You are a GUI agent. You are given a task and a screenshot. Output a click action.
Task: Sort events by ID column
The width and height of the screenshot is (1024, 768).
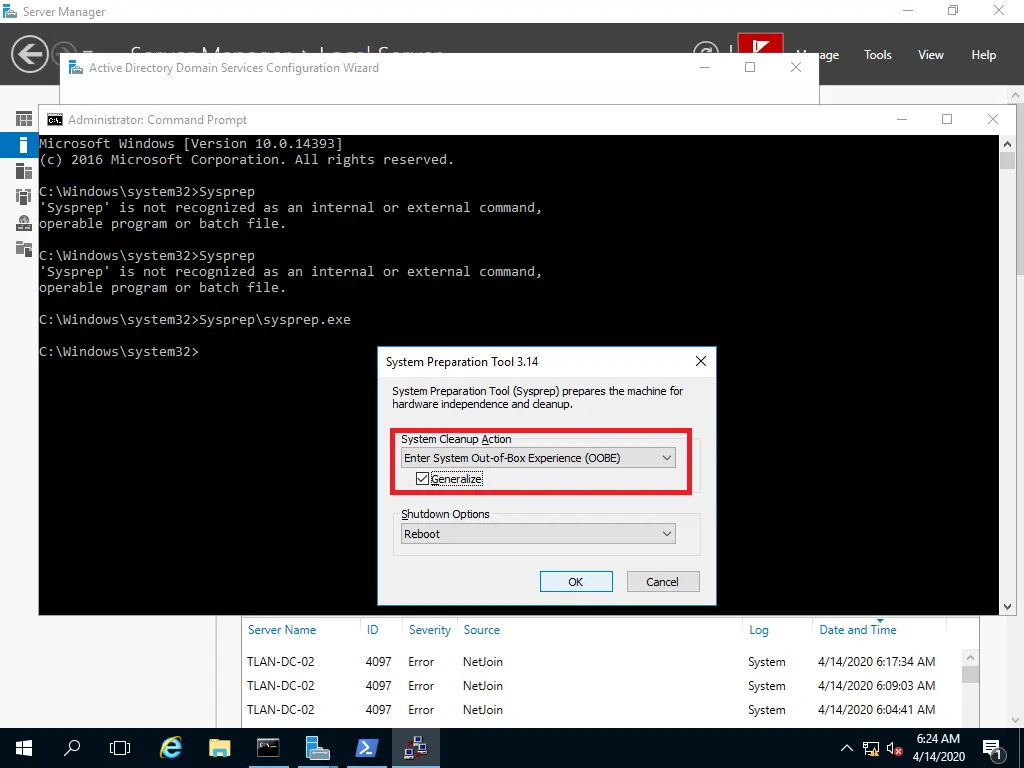372,630
